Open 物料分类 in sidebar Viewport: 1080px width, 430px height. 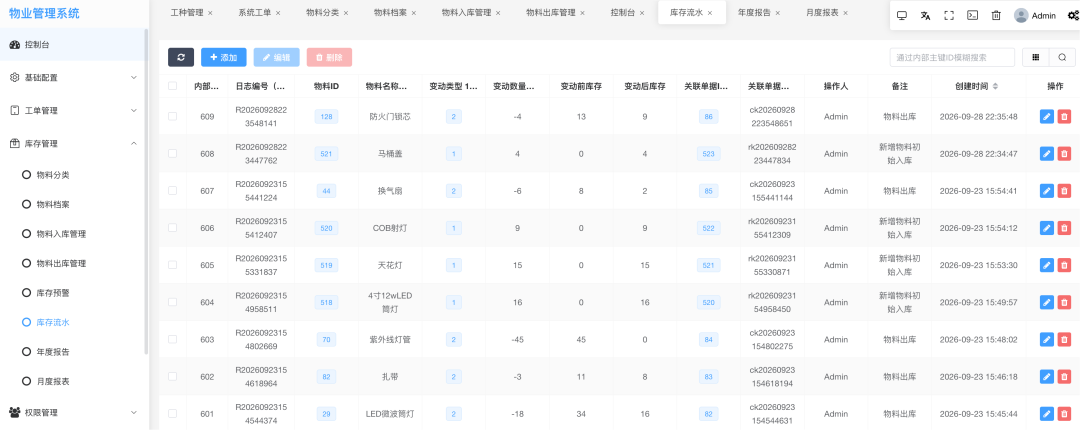[x=53, y=175]
